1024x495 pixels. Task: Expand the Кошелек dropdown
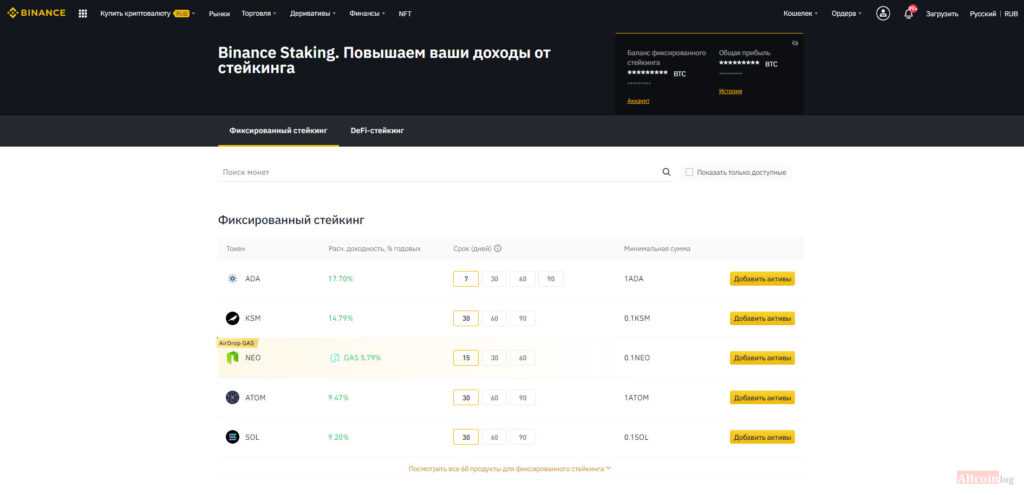800,14
